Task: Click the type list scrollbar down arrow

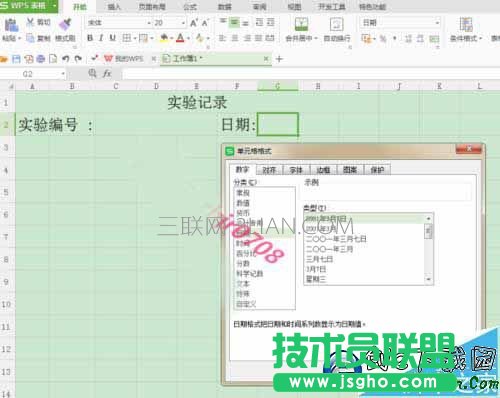Action: point(429,279)
